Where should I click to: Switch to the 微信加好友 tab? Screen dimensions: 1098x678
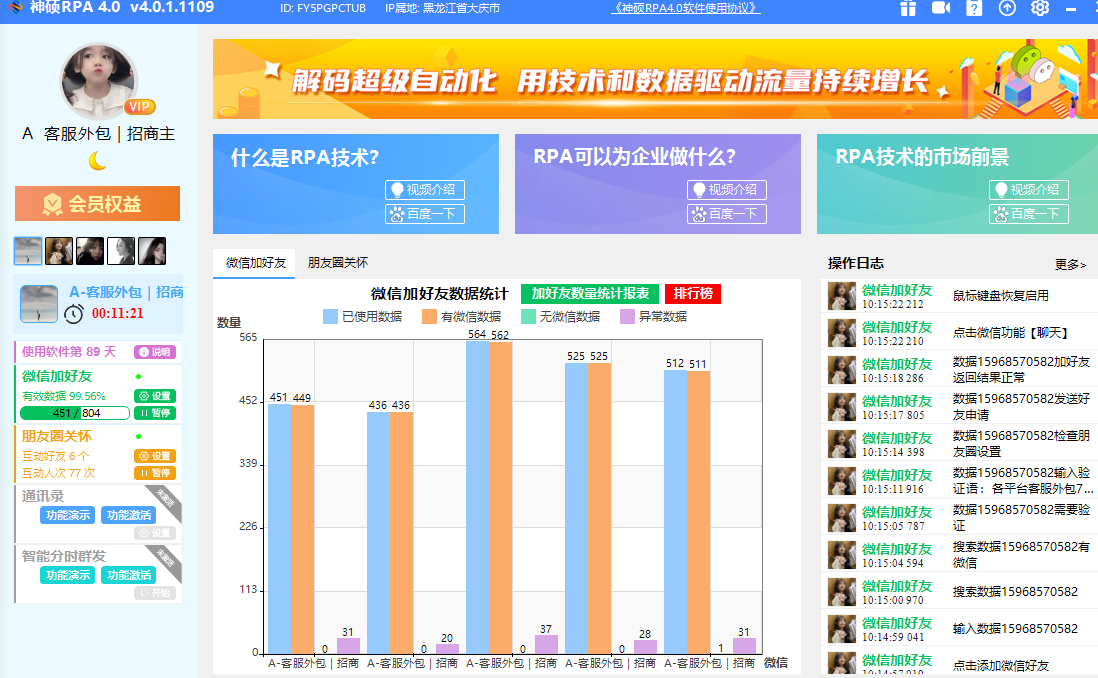256,263
